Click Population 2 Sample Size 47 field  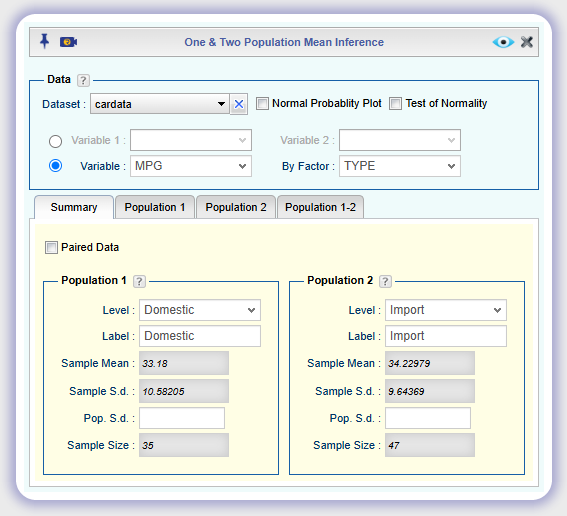coord(430,445)
